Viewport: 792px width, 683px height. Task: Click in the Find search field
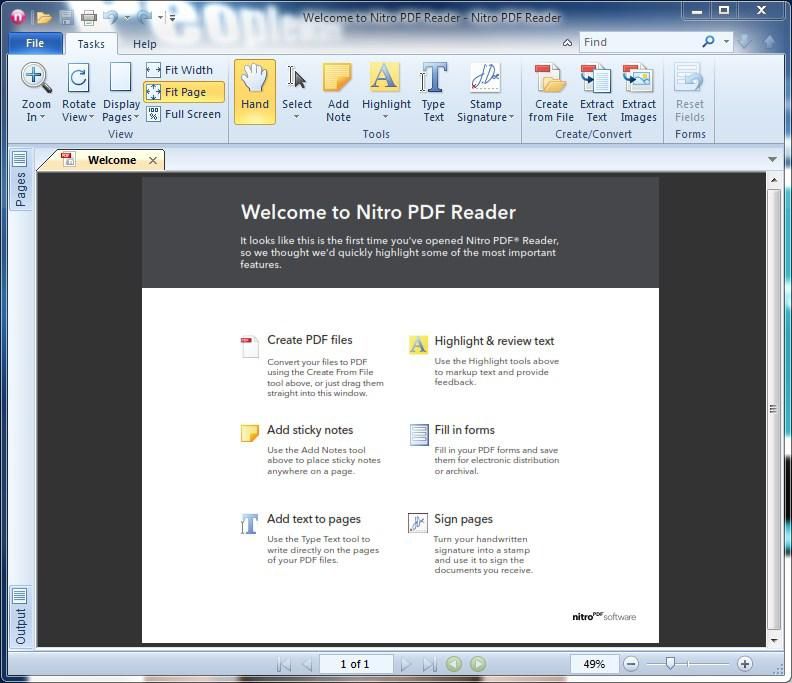pyautogui.click(x=639, y=42)
